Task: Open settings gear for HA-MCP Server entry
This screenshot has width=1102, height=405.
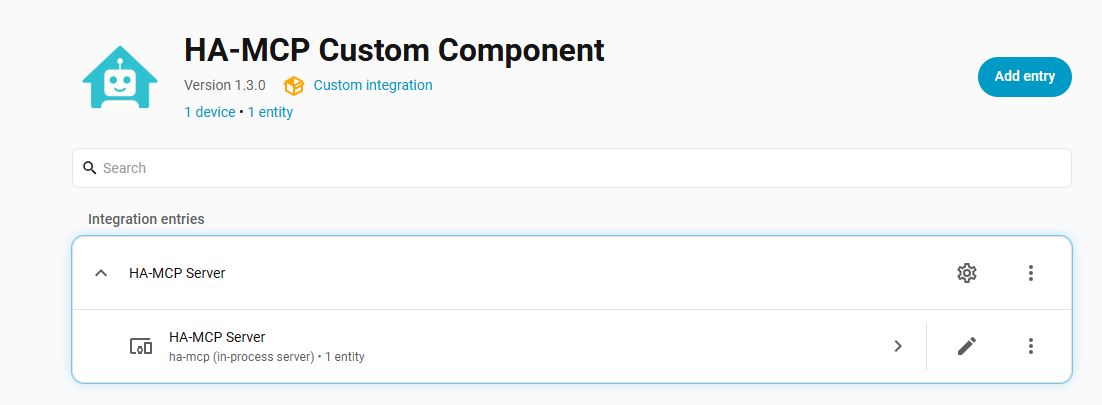Action: point(967,273)
